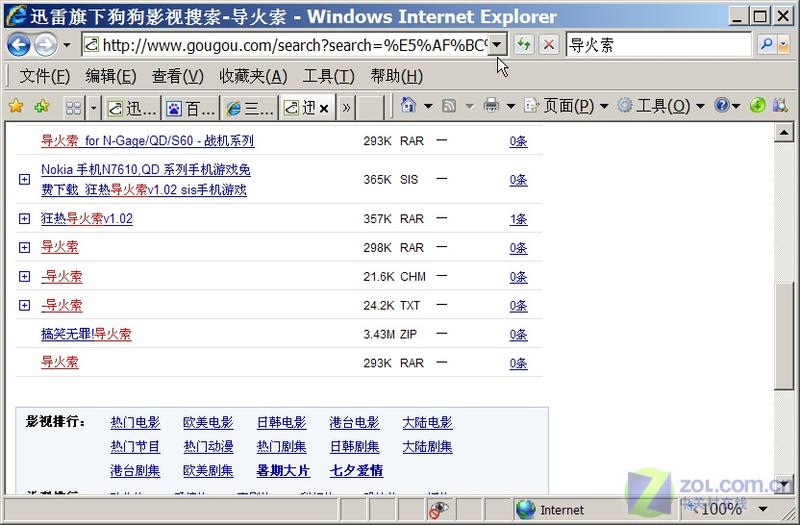This screenshot has height=525, width=800.
Task: Click the green globe toolbar icon
Action: pyautogui.click(x=758, y=106)
